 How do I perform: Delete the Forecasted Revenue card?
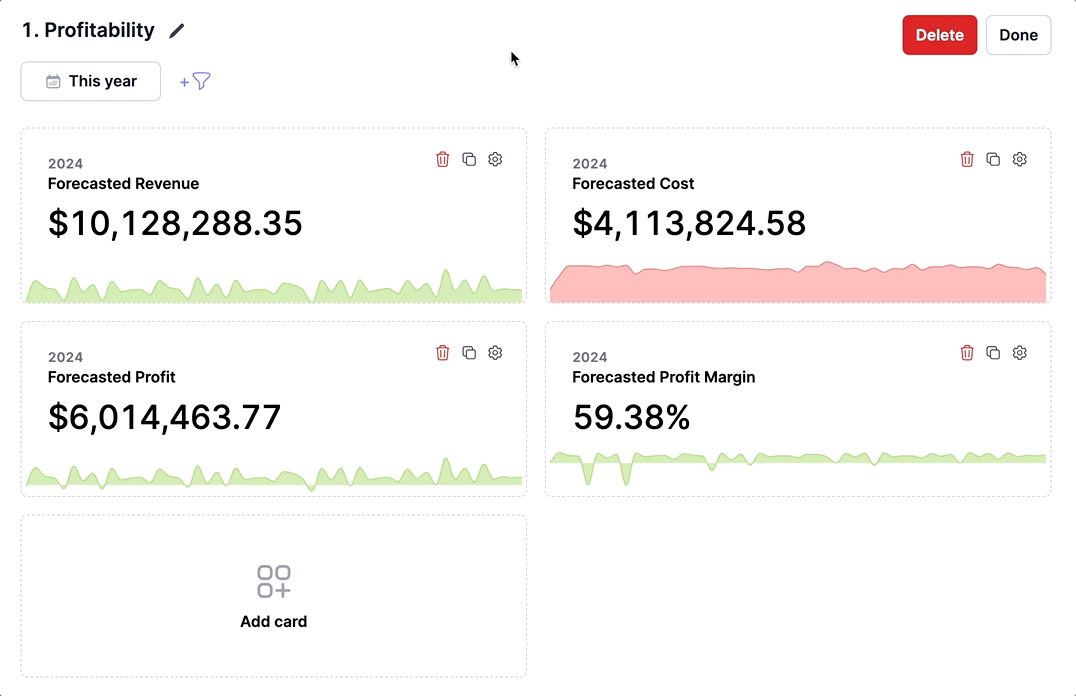click(442, 159)
